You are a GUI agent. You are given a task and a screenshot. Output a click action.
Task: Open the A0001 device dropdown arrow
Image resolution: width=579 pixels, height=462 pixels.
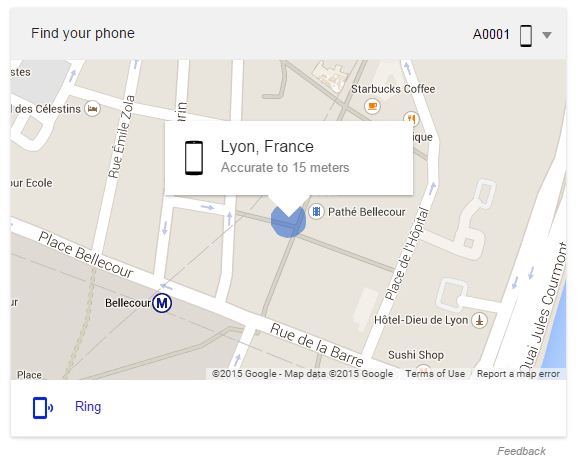[x=547, y=35]
